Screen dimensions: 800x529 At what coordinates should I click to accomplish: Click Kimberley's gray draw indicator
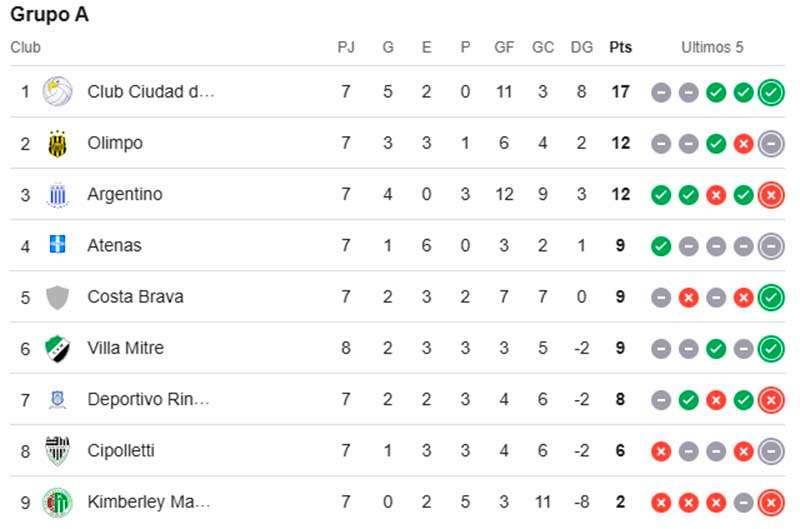[x=743, y=503]
